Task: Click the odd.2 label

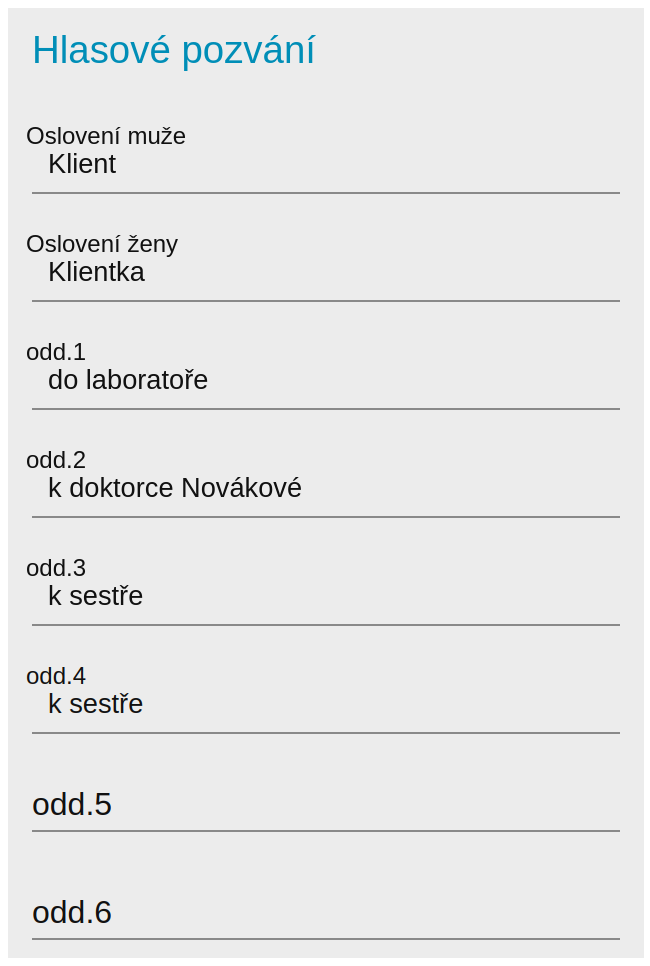Action: coord(56,460)
